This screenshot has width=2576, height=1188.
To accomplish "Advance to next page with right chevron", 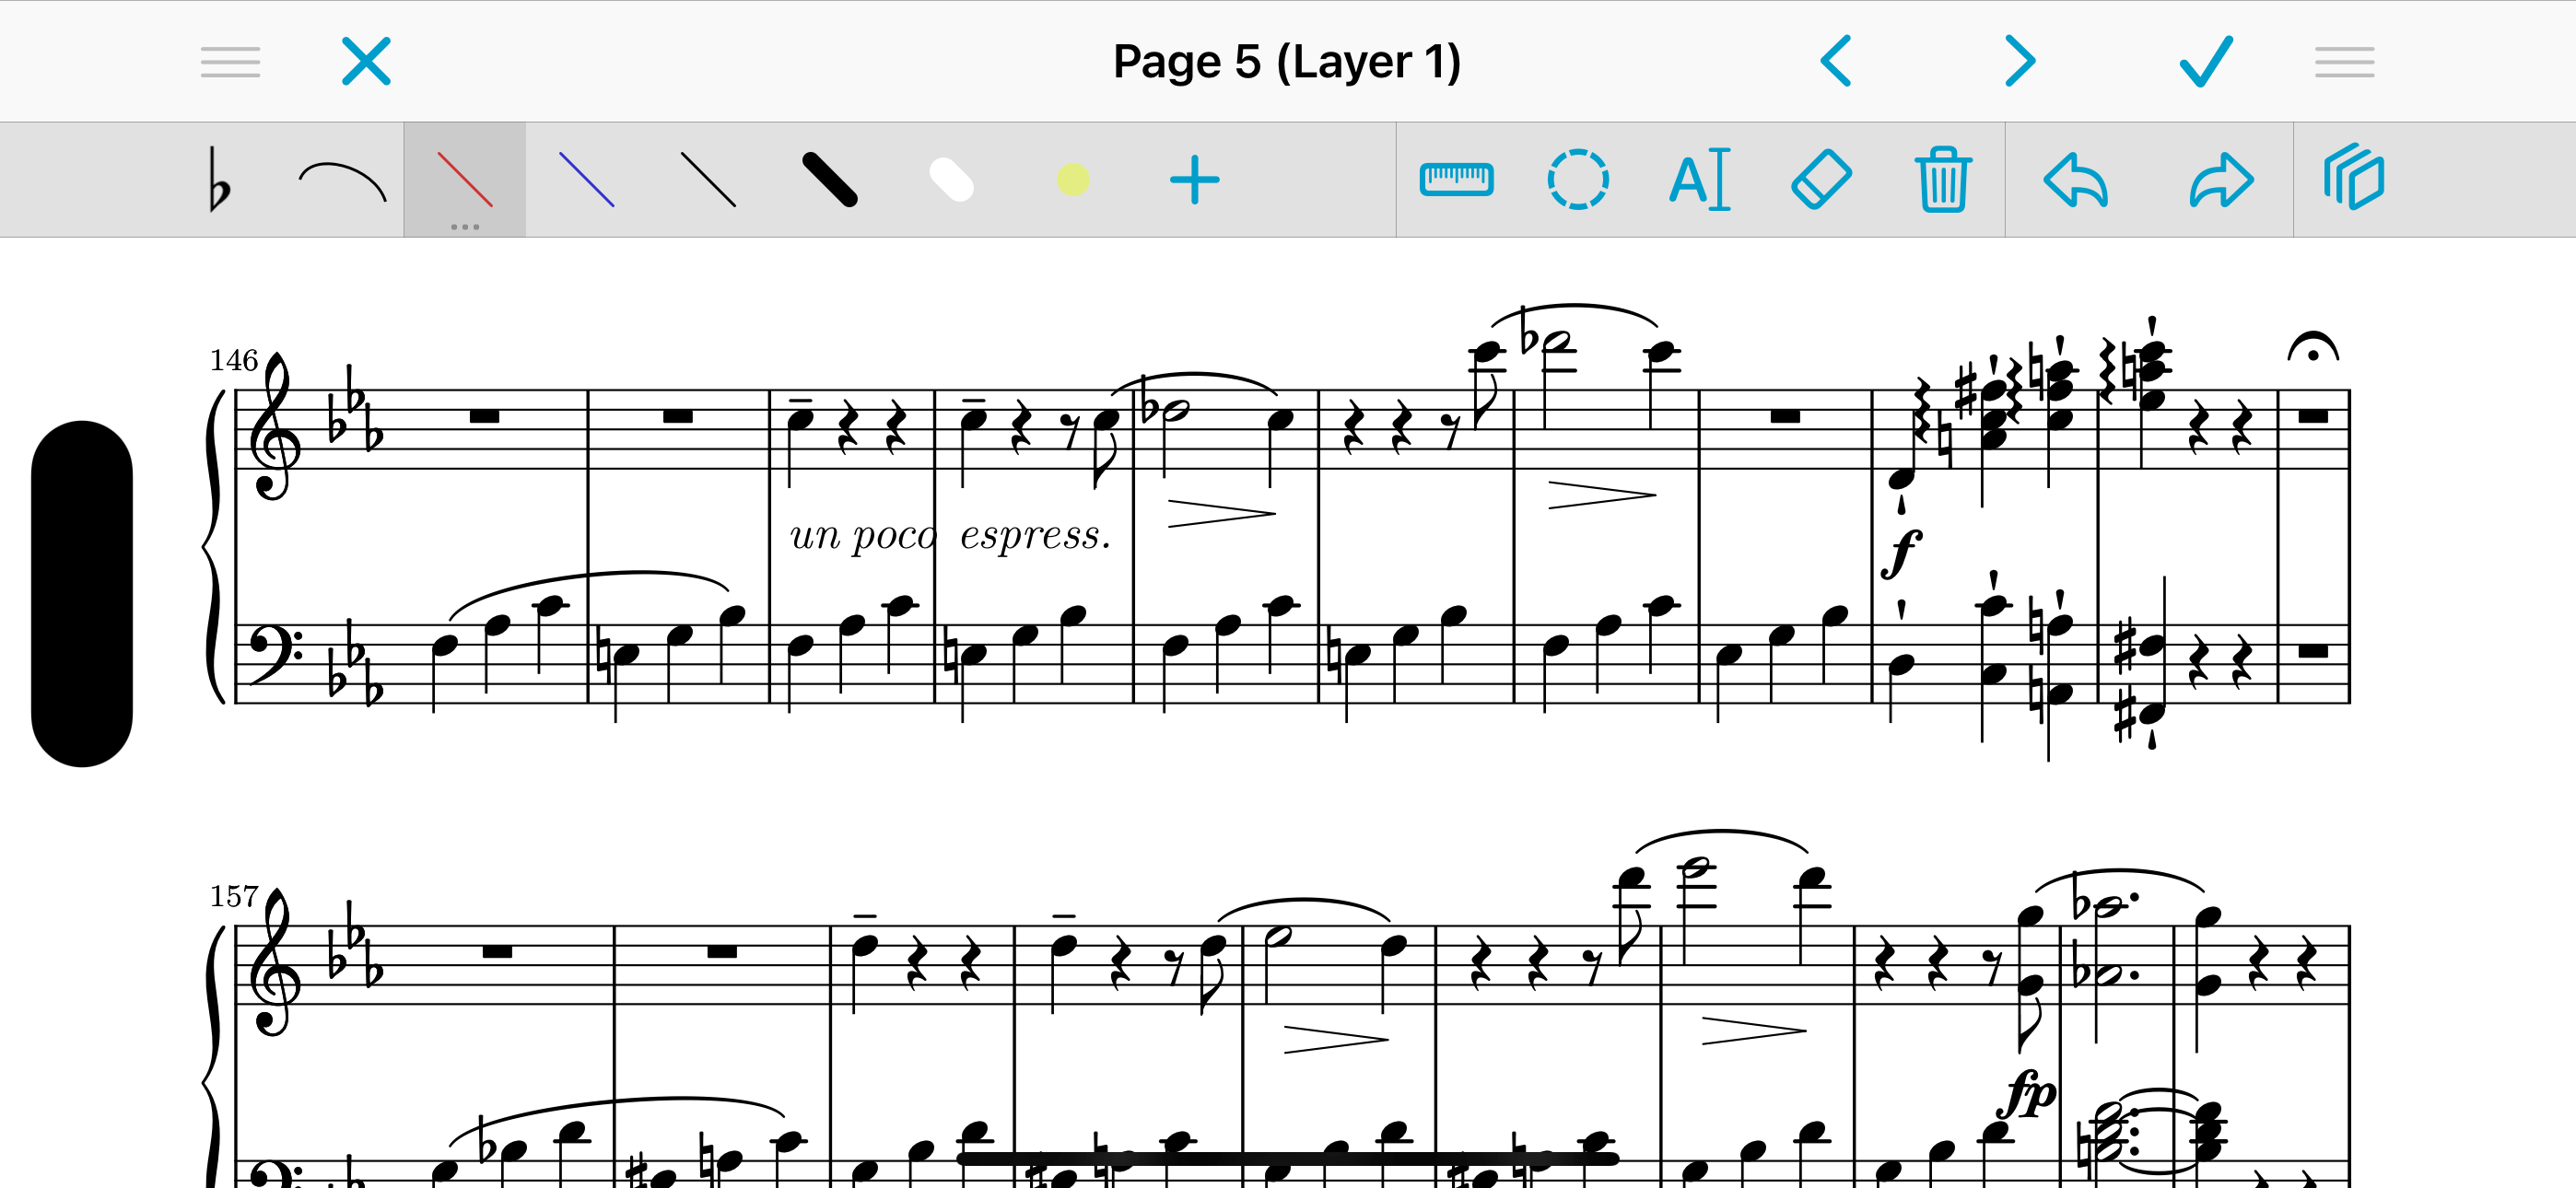I will (2020, 62).
